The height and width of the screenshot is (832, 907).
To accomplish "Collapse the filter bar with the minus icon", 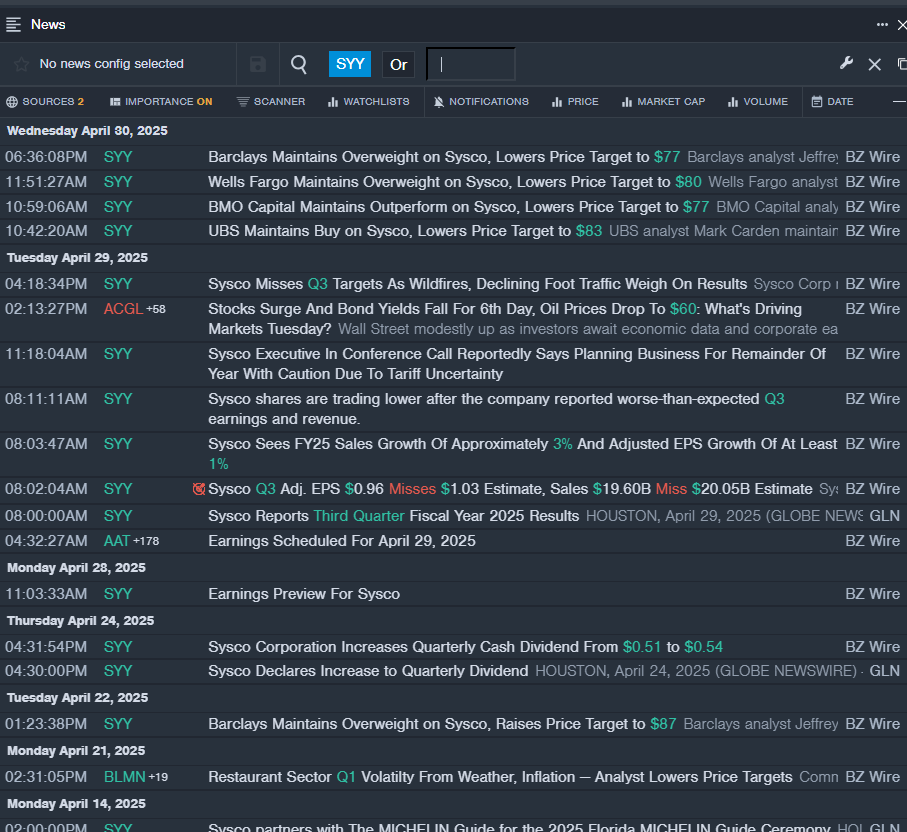I will 899,102.
